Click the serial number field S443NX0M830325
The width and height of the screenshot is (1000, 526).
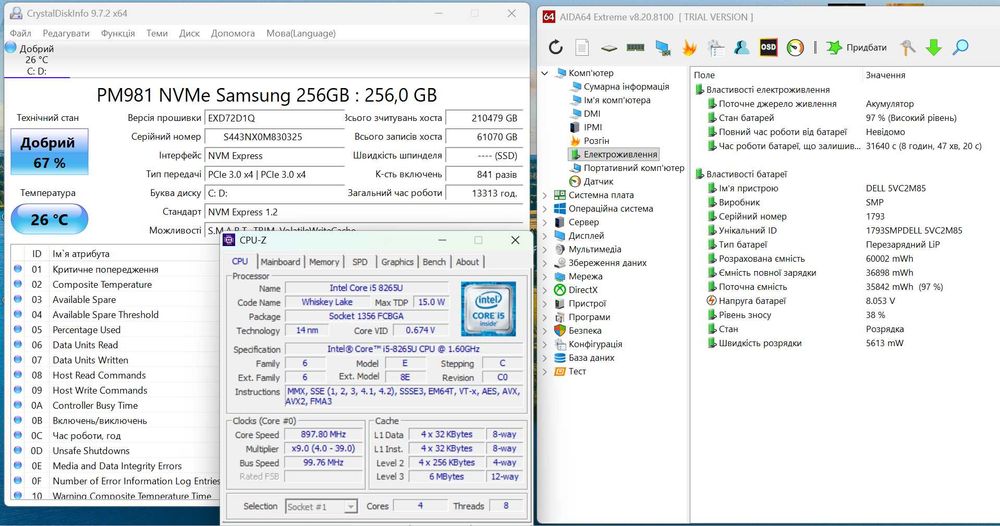coord(275,136)
